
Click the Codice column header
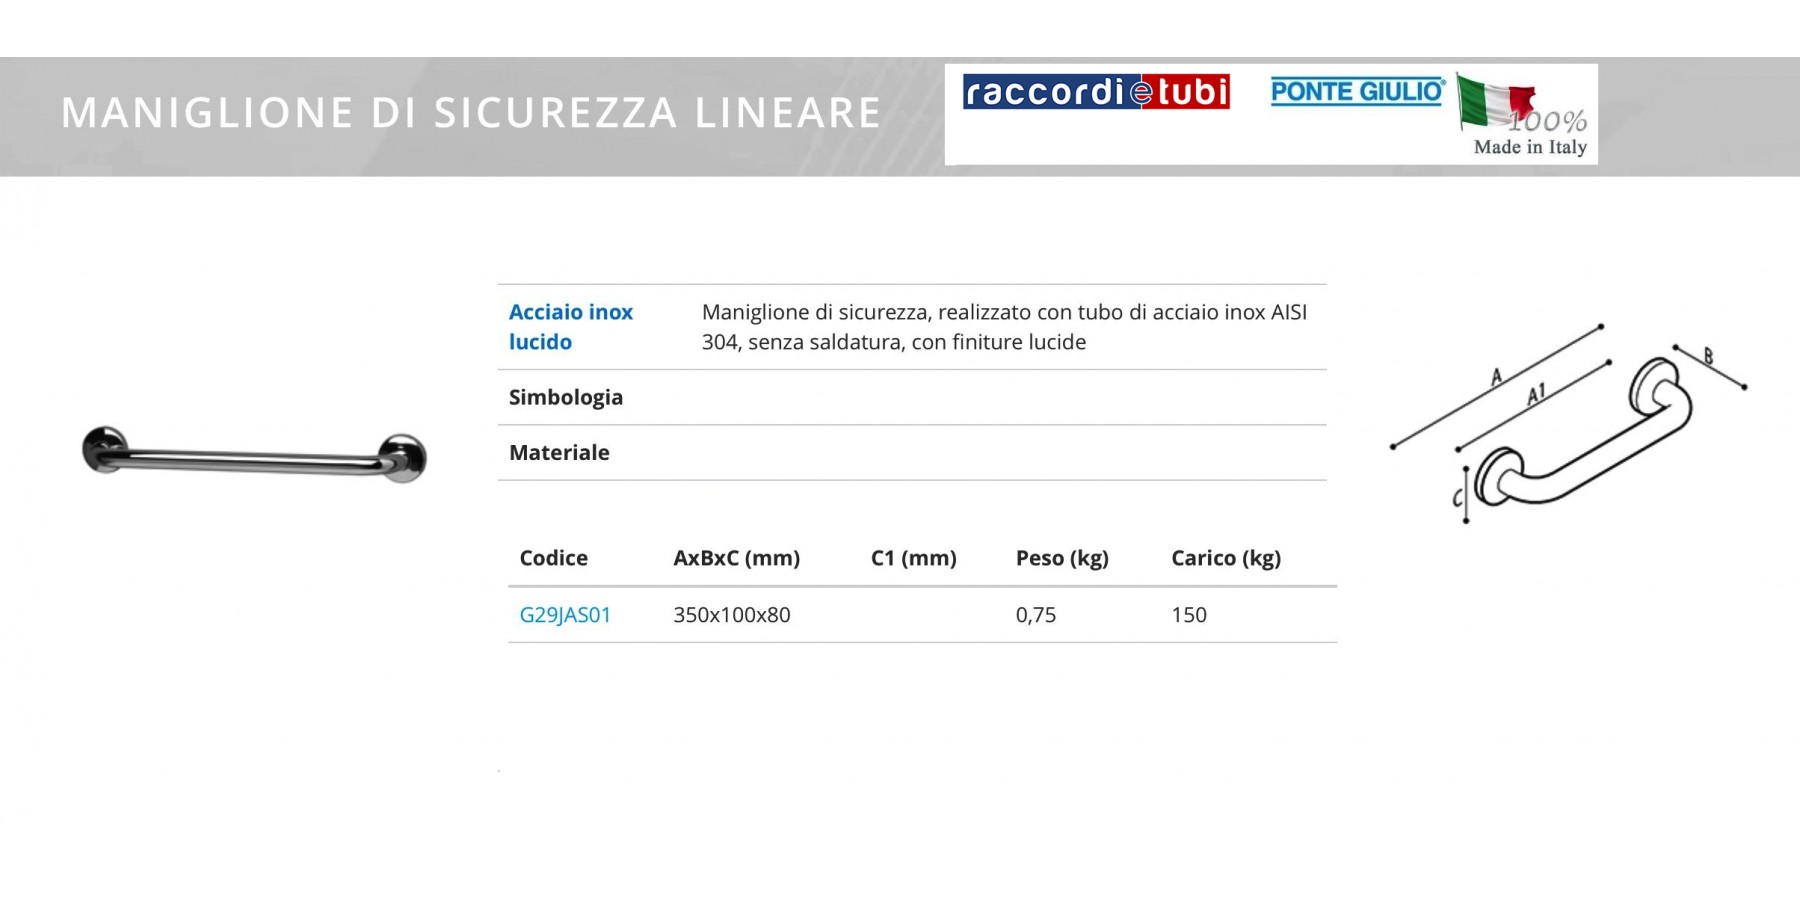(x=553, y=558)
